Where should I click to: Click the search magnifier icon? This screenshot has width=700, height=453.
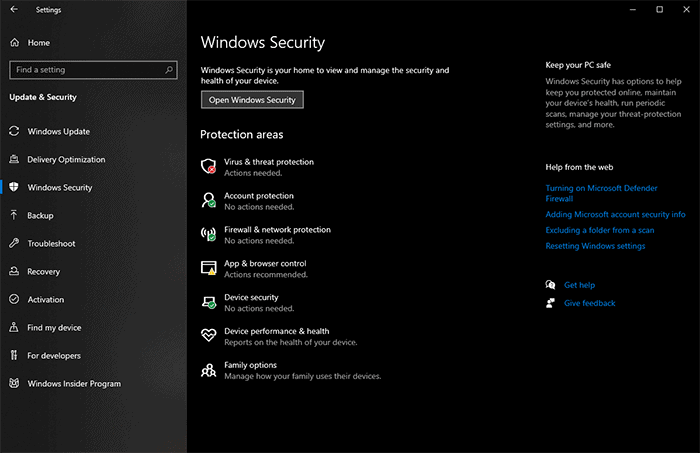point(169,70)
